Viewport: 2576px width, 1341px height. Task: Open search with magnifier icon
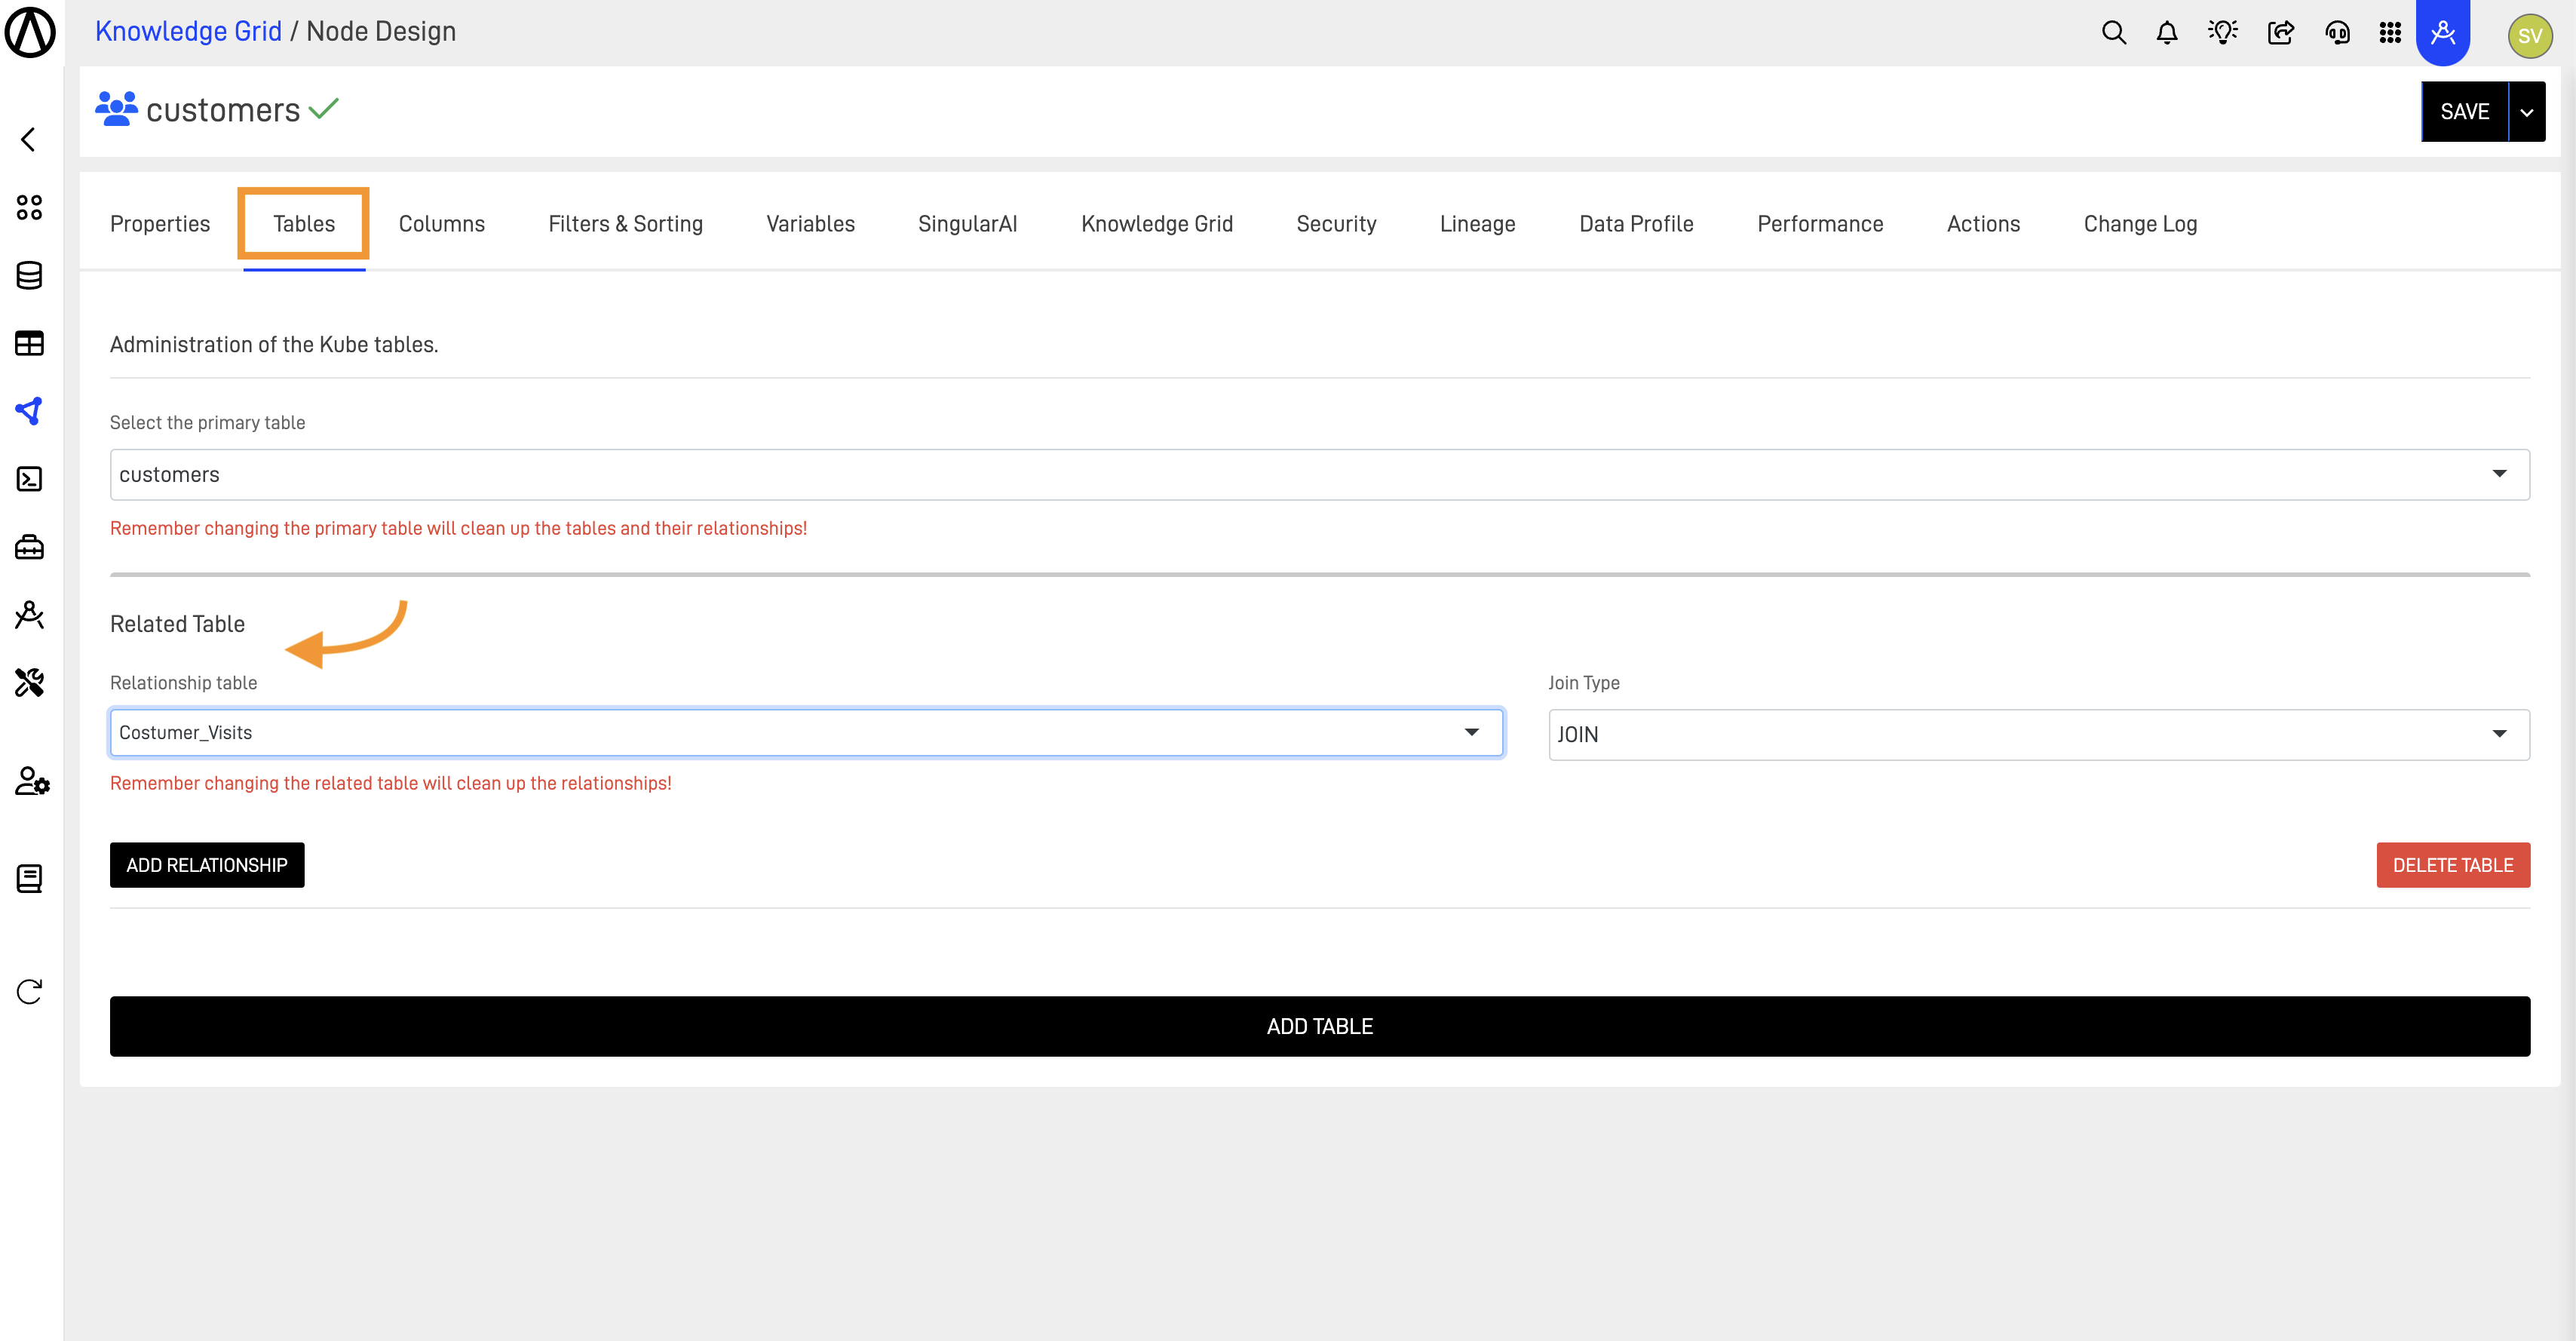click(x=2114, y=33)
